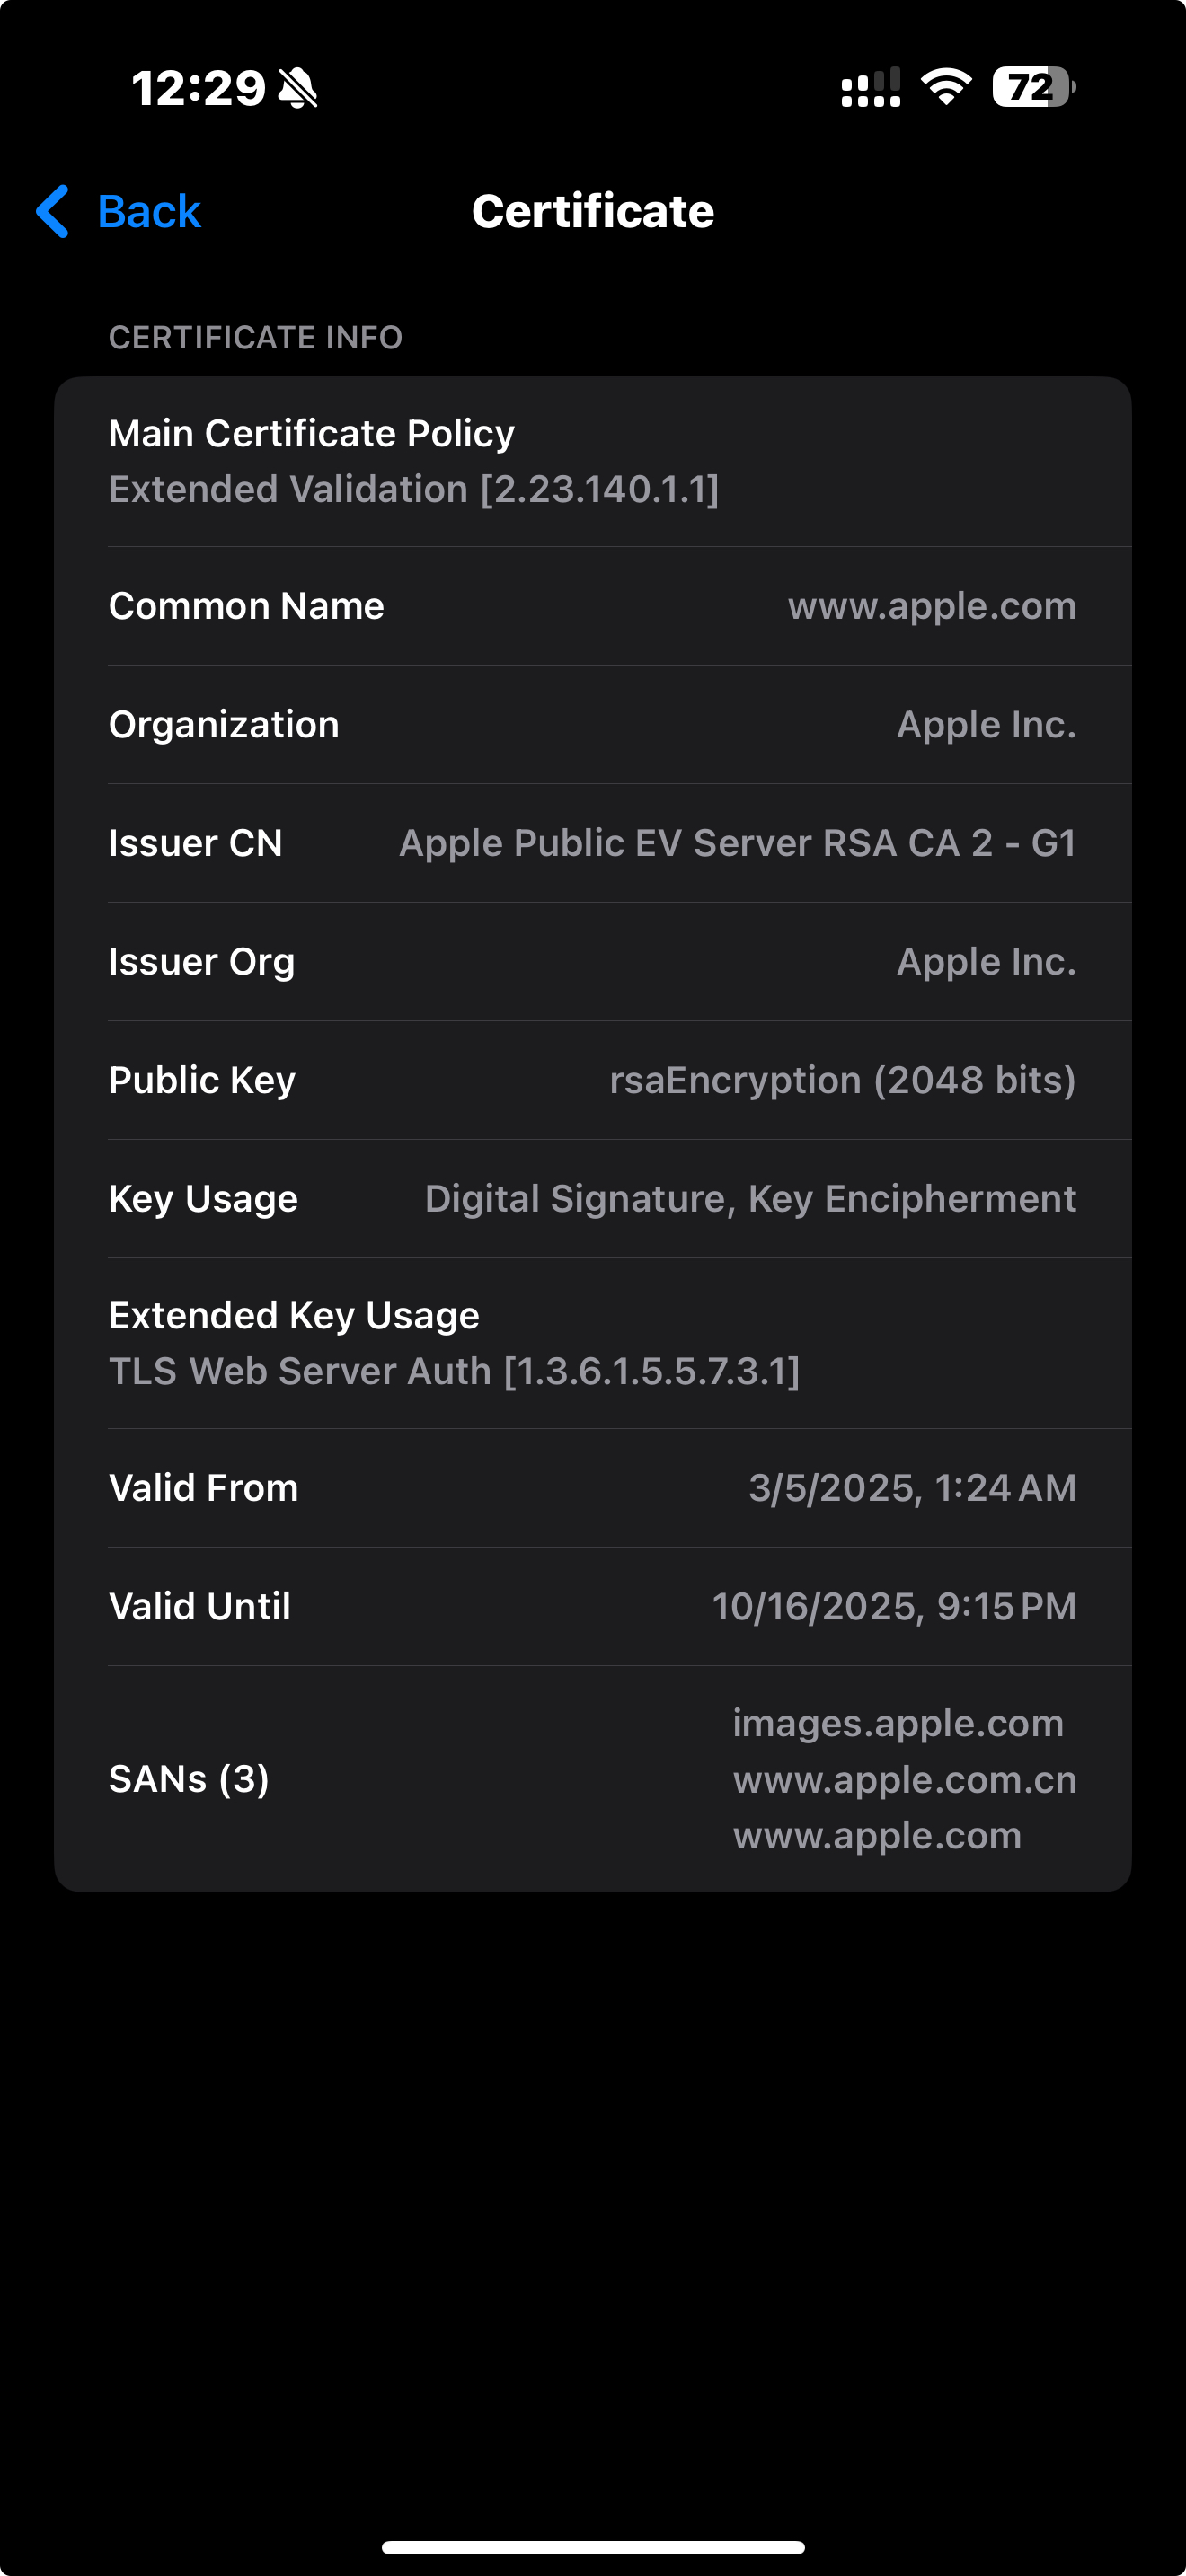Select the Extended Key Usage row
The width and height of the screenshot is (1186, 2576).
coord(593,1343)
